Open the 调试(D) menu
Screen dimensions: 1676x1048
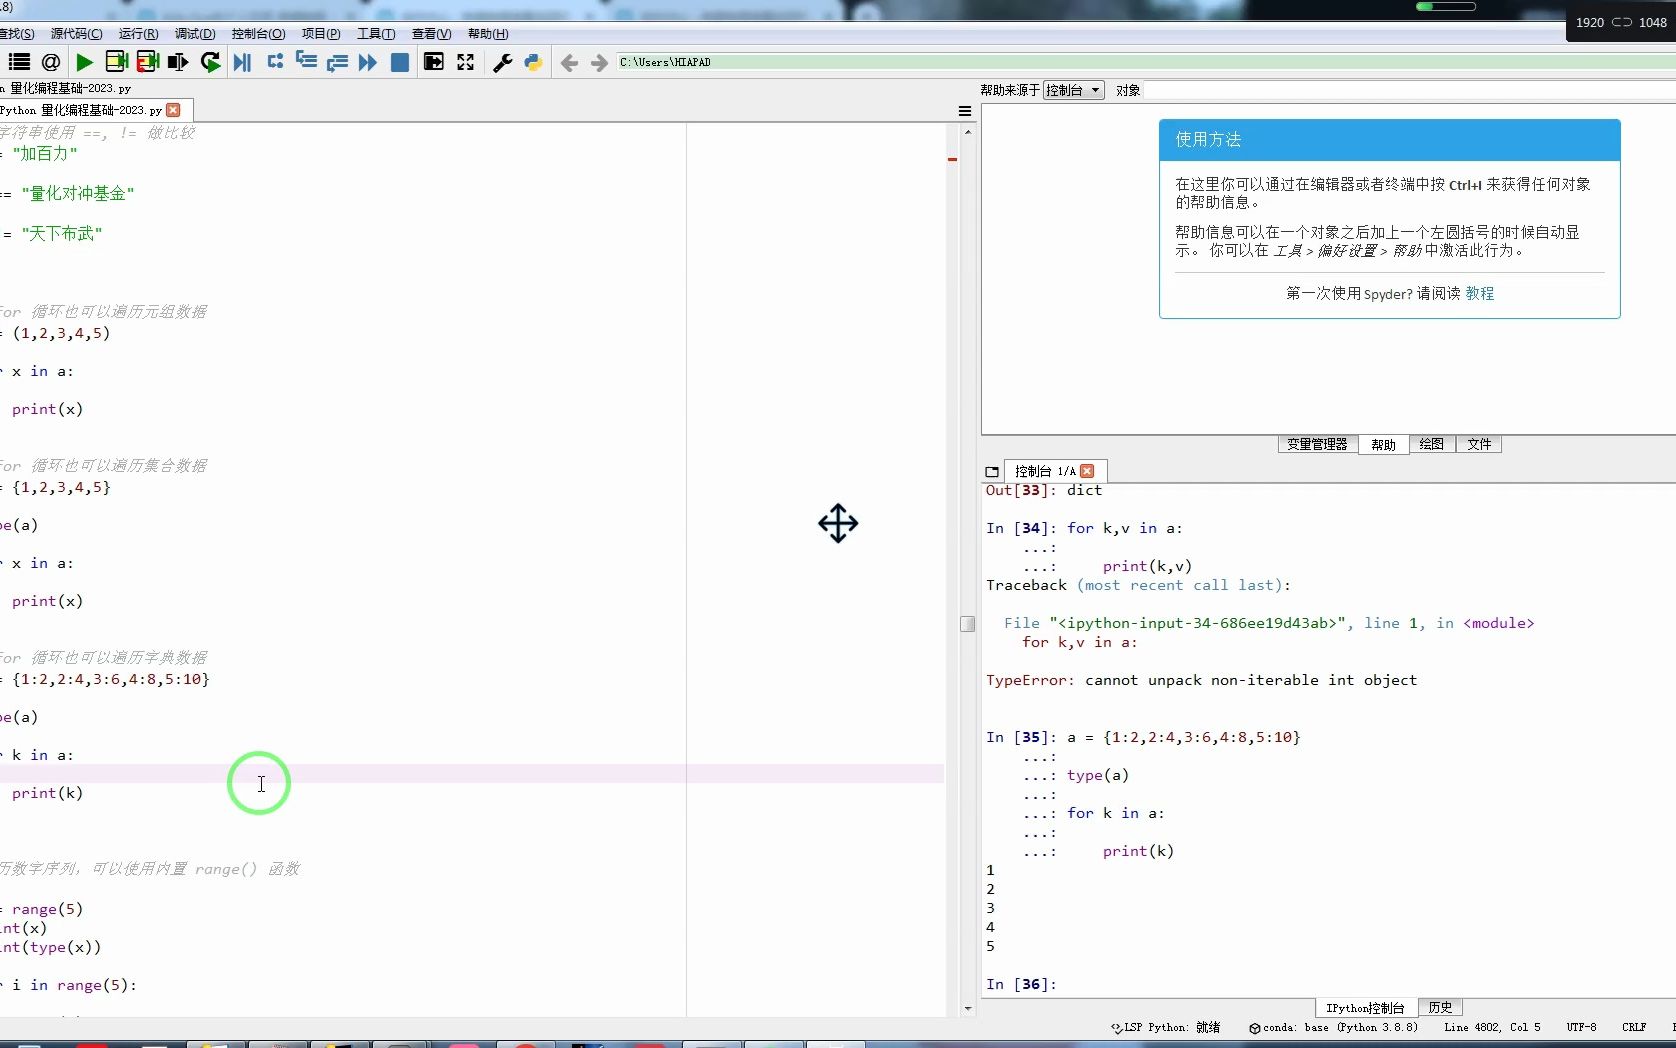(195, 34)
